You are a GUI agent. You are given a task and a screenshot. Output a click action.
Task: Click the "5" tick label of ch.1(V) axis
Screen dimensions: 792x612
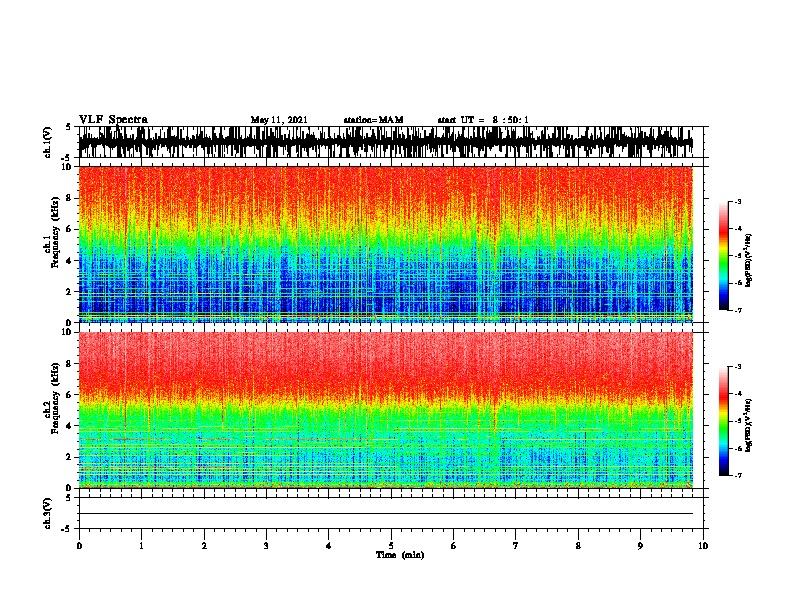click(x=70, y=127)
